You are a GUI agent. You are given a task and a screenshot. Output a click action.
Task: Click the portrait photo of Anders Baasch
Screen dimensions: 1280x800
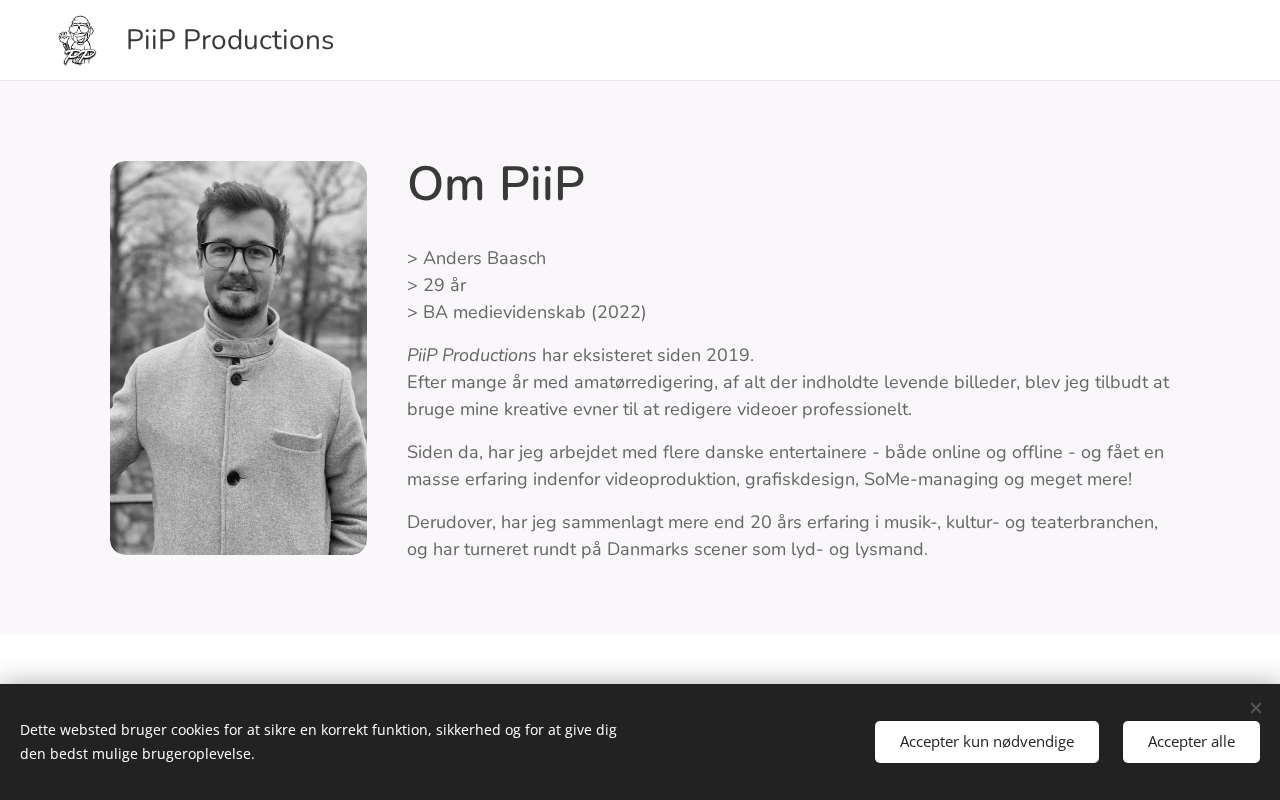pos(238,358)
